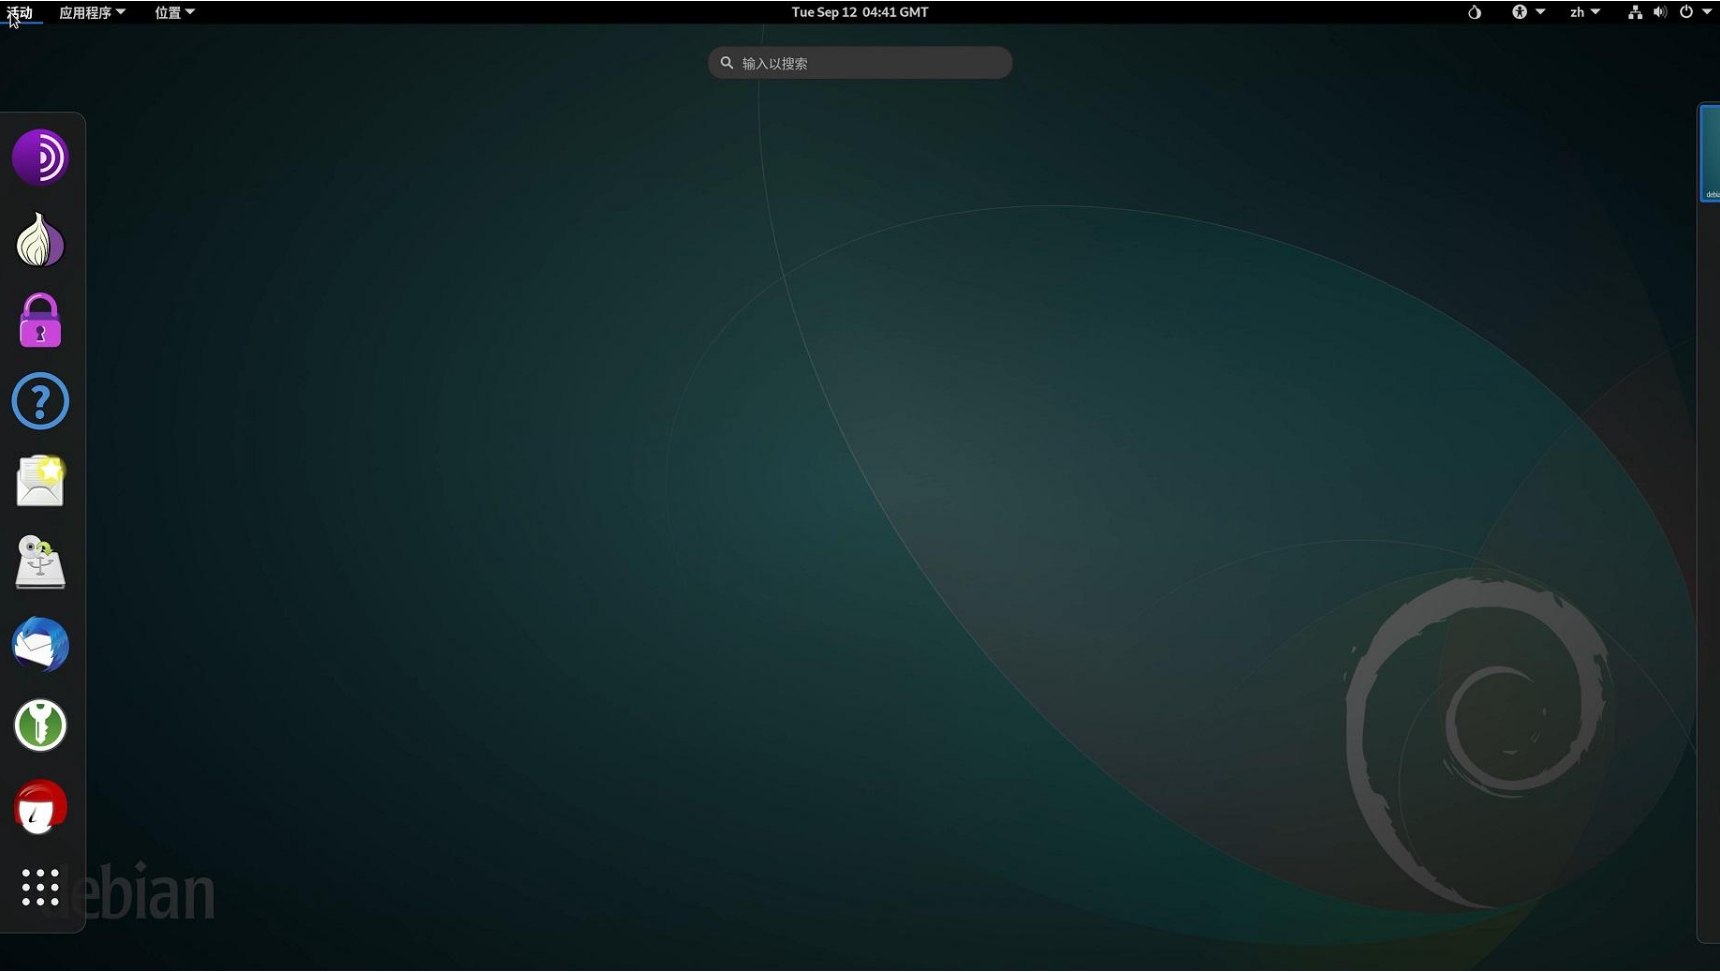Click the Tor status onion in top bar
Viewport: 1720px width, 972px height.
(1474, 13)
